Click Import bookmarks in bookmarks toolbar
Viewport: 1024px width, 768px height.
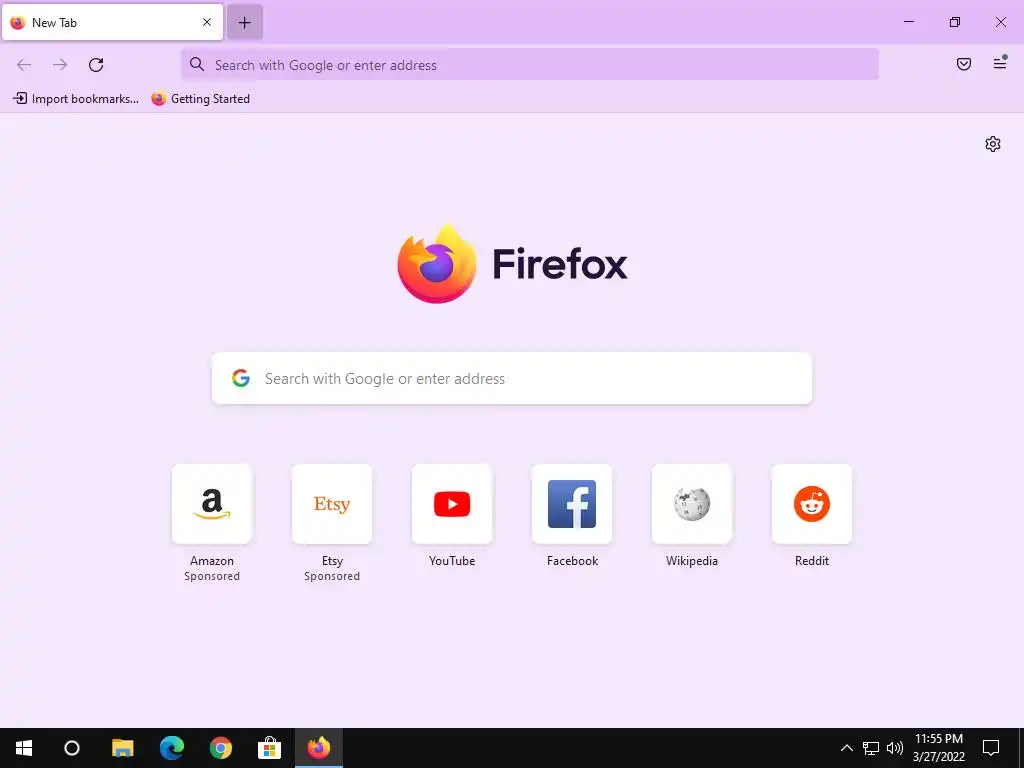(x=76, y=99)
